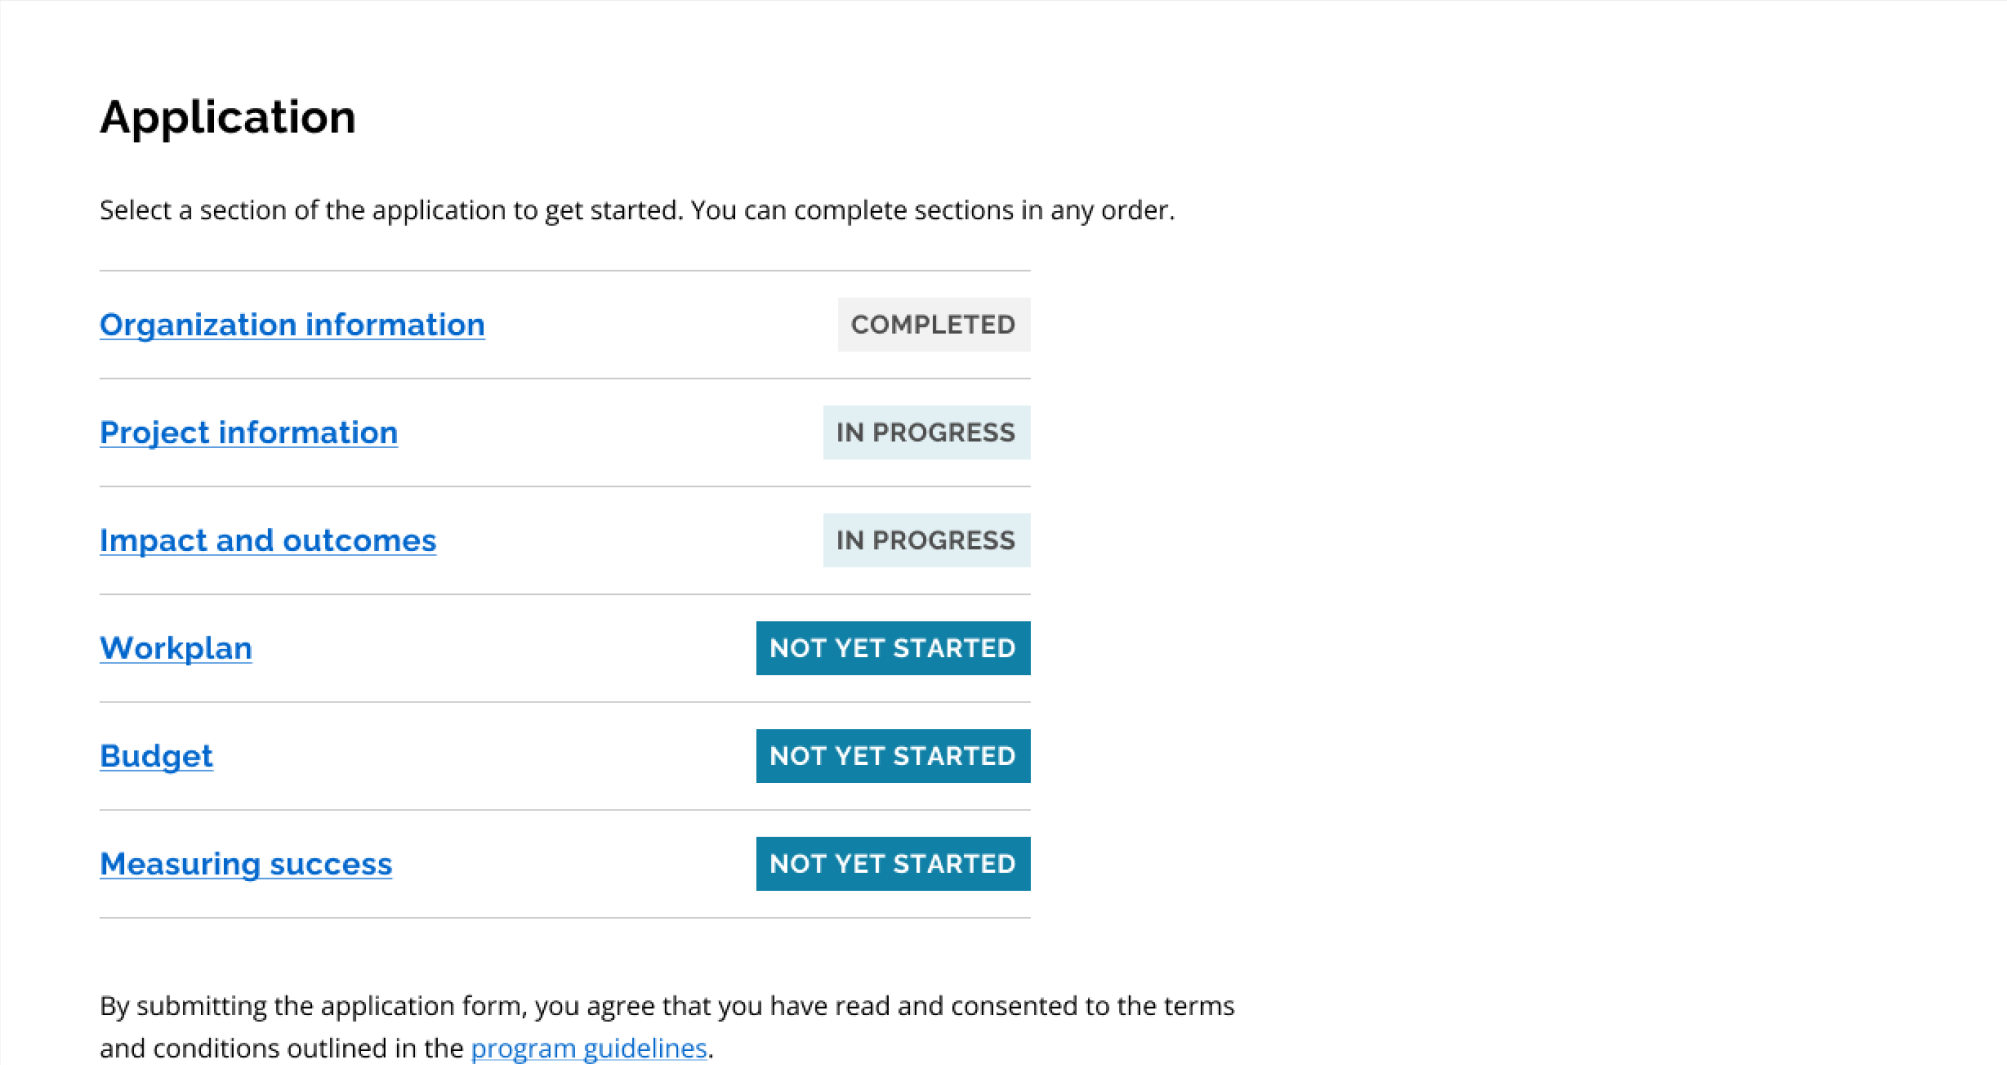Screen dimensions: 2007x1065
Task: Click the Measuring success section row
Action: point(564,863)
